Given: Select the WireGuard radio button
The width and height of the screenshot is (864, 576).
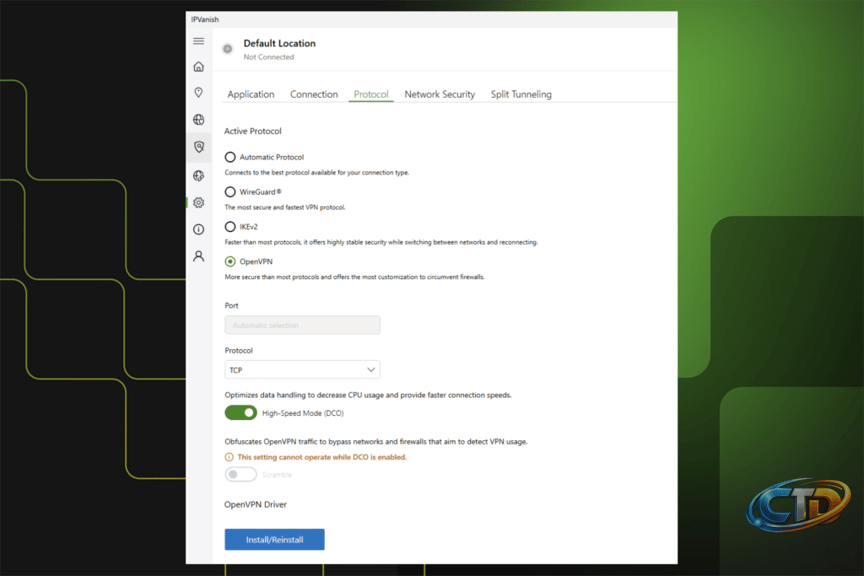Looking at the screenshot, I should [230, 192].
